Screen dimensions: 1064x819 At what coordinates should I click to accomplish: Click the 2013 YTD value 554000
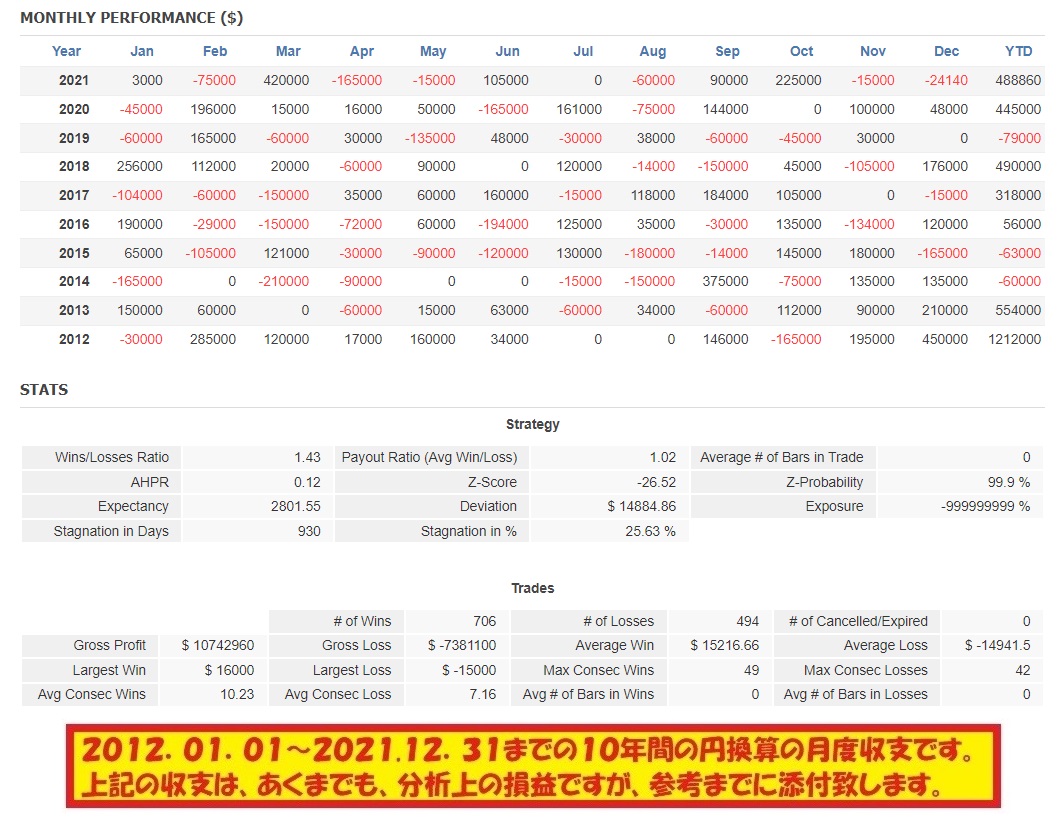pos(1018,311)
